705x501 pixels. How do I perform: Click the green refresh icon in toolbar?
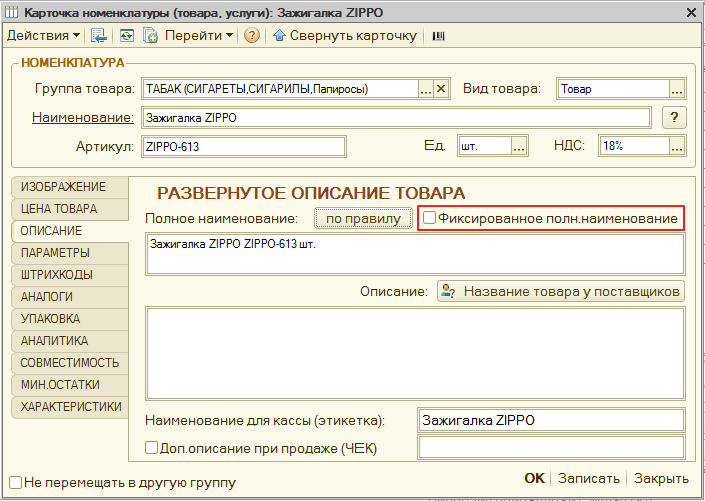127,36
